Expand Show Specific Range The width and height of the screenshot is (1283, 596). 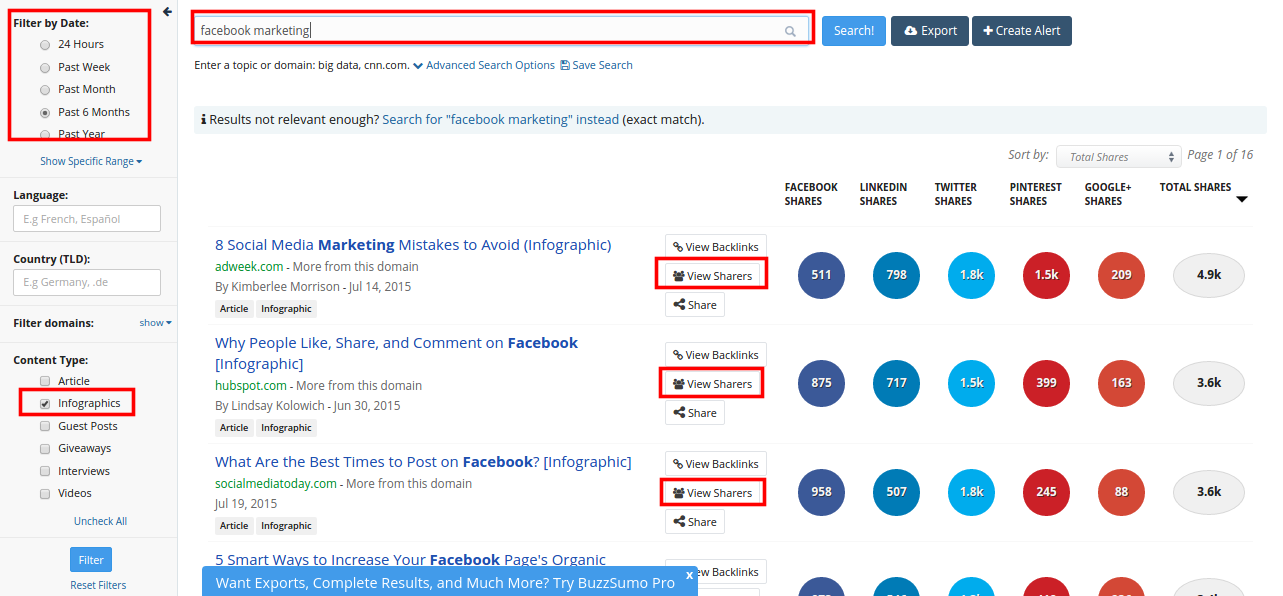(91, 161)
